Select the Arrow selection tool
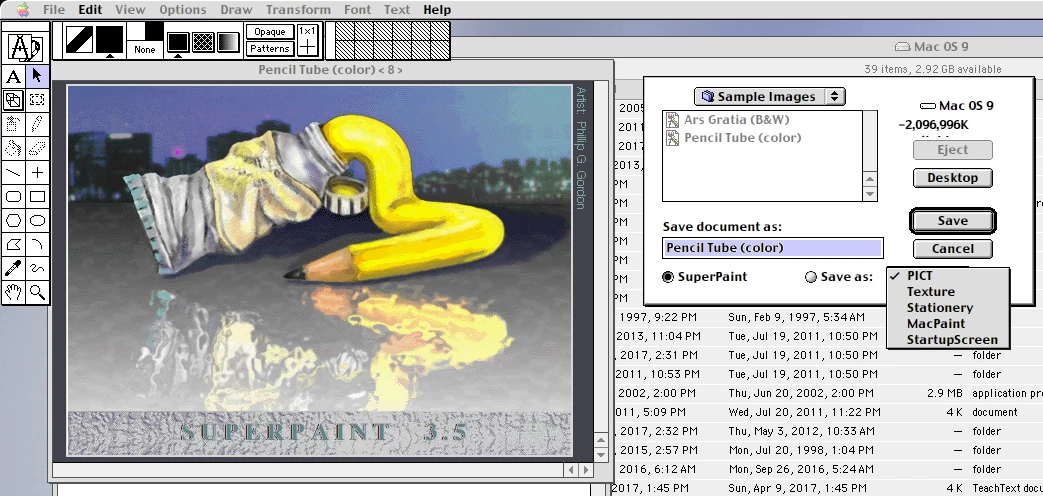The height and width of the screenshot is (496, 1043). tap(37, 76)
